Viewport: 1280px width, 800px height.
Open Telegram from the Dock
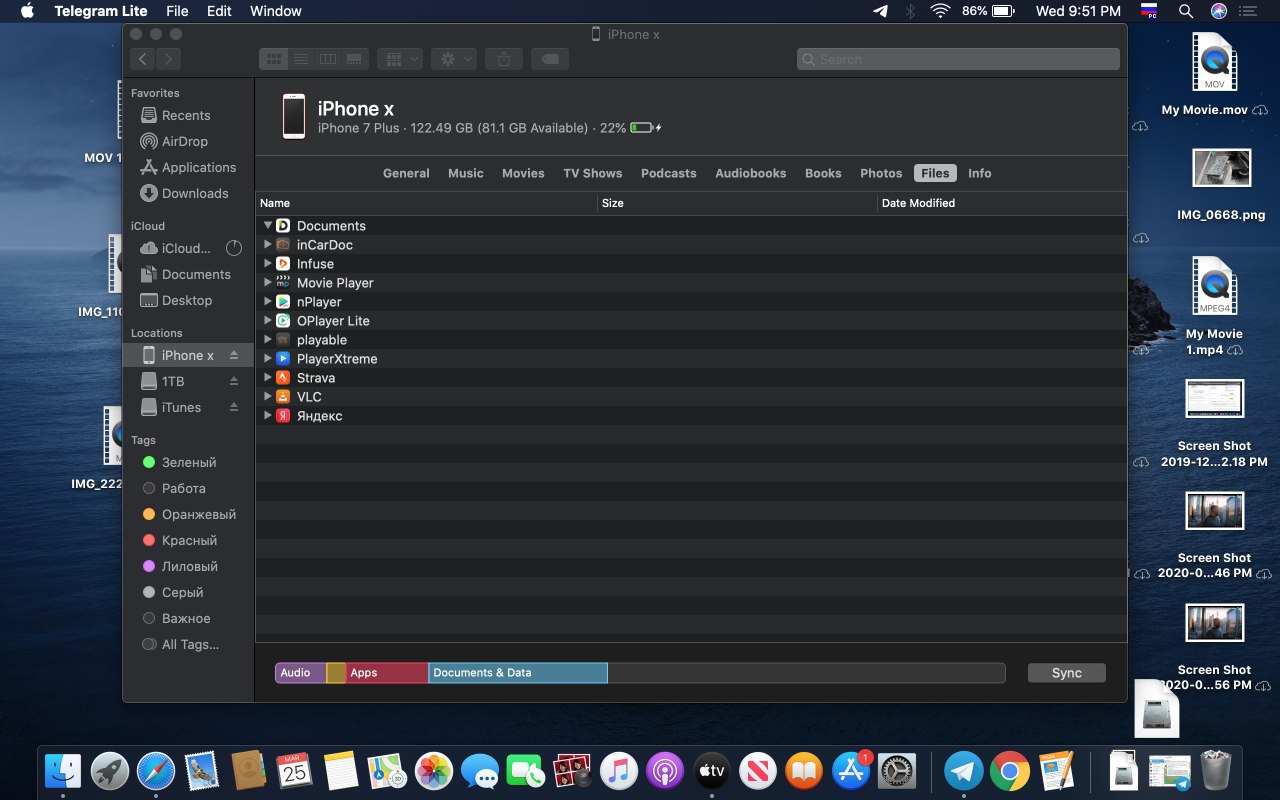pos(964,771)
